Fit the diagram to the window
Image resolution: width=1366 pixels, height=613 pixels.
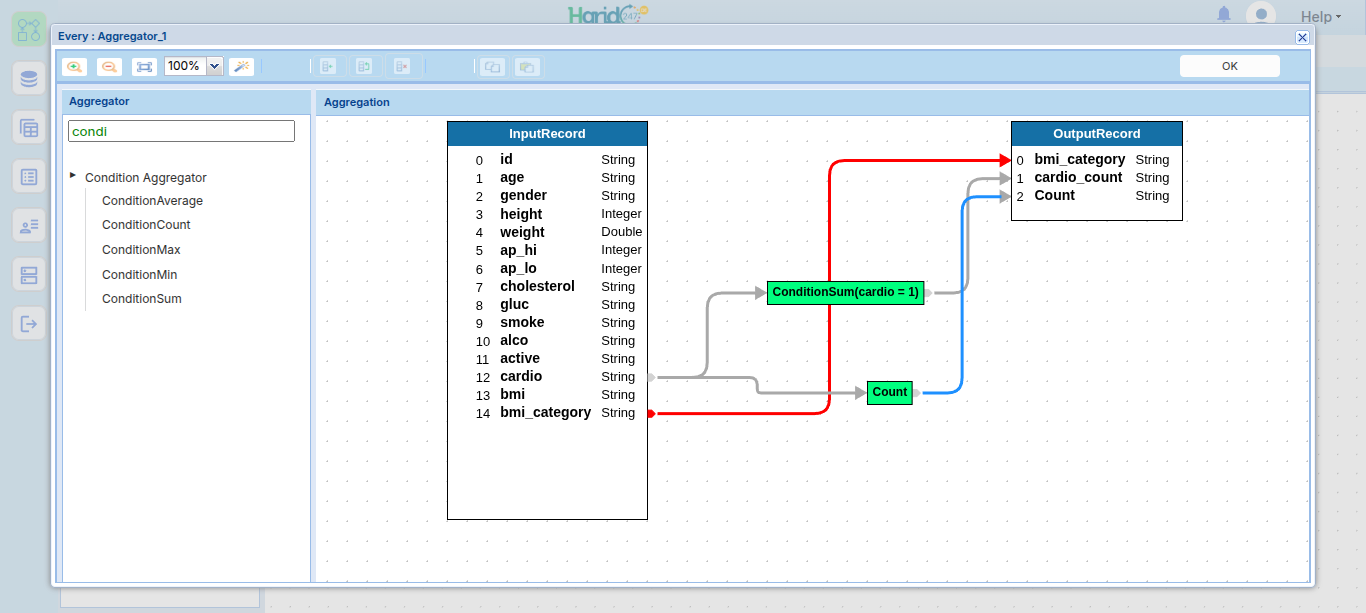pos(145,67)
